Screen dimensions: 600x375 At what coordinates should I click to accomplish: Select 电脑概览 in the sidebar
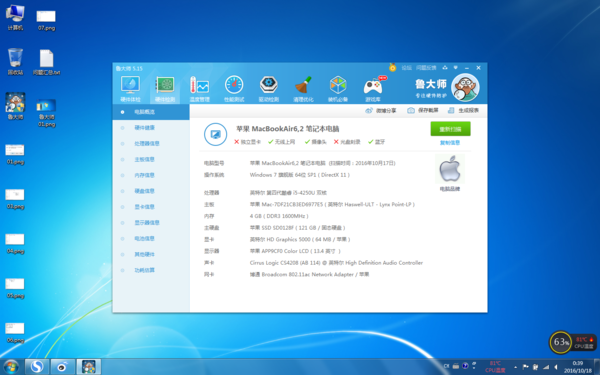tap(151, 112)
